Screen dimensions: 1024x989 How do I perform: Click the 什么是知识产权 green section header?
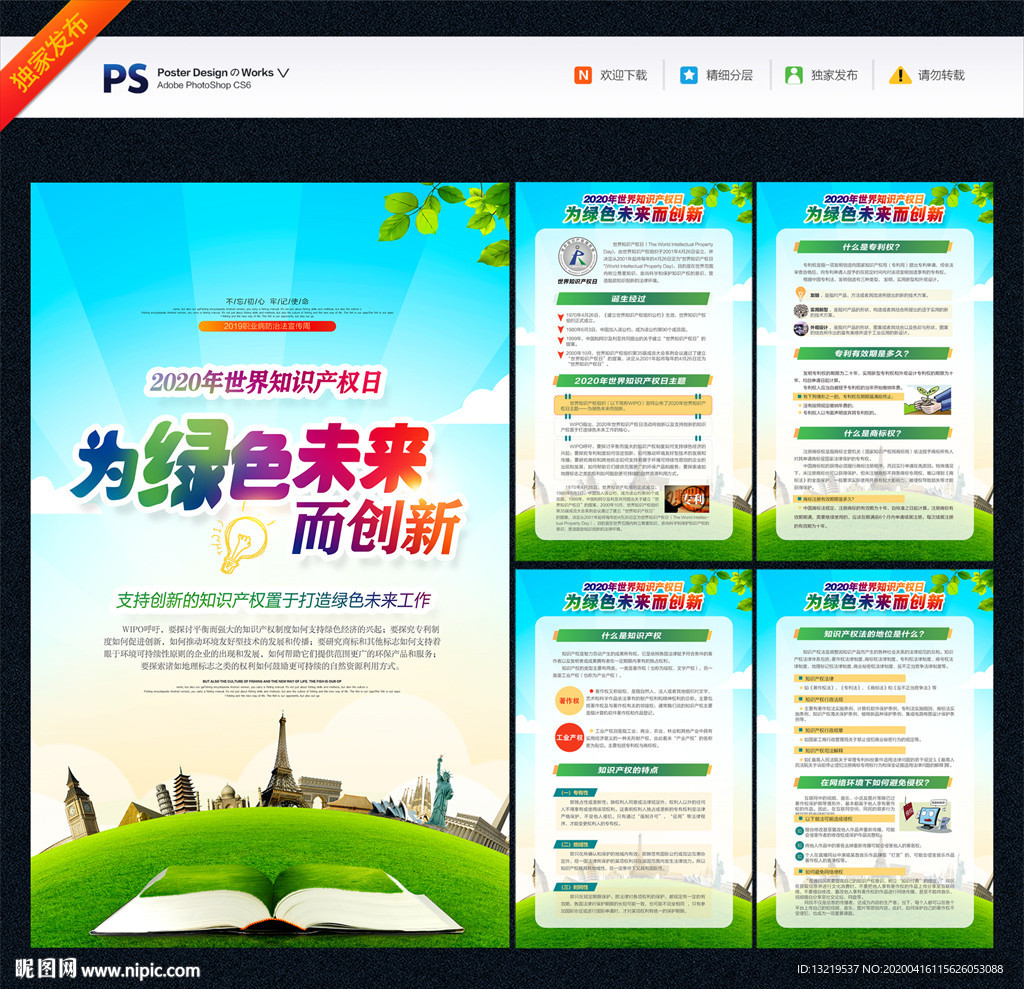(x=632, y=635)
